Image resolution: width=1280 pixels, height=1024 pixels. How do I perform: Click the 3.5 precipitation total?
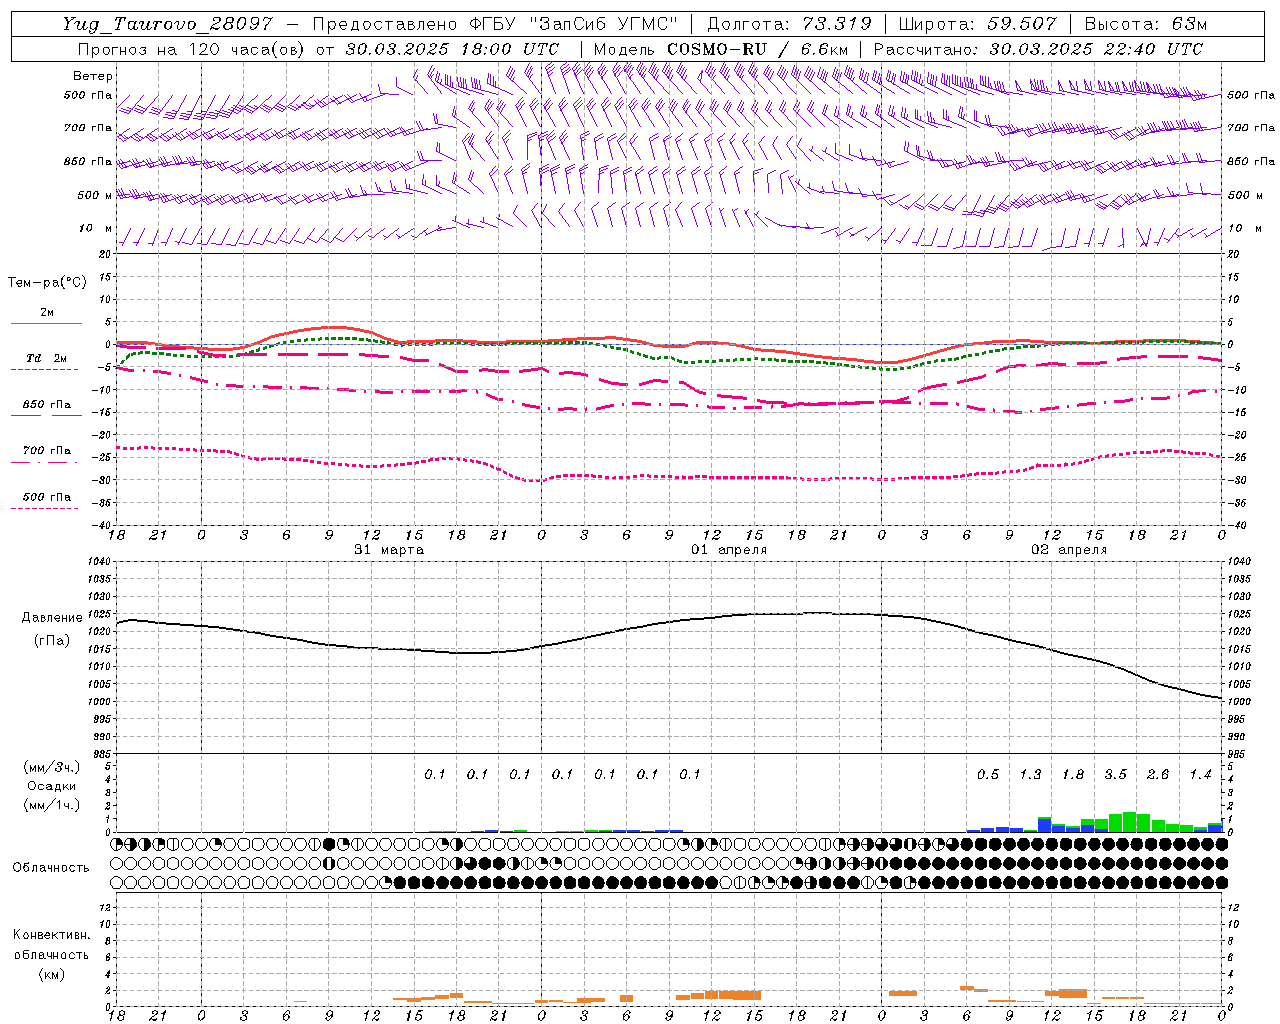(x=1116, y=775)
